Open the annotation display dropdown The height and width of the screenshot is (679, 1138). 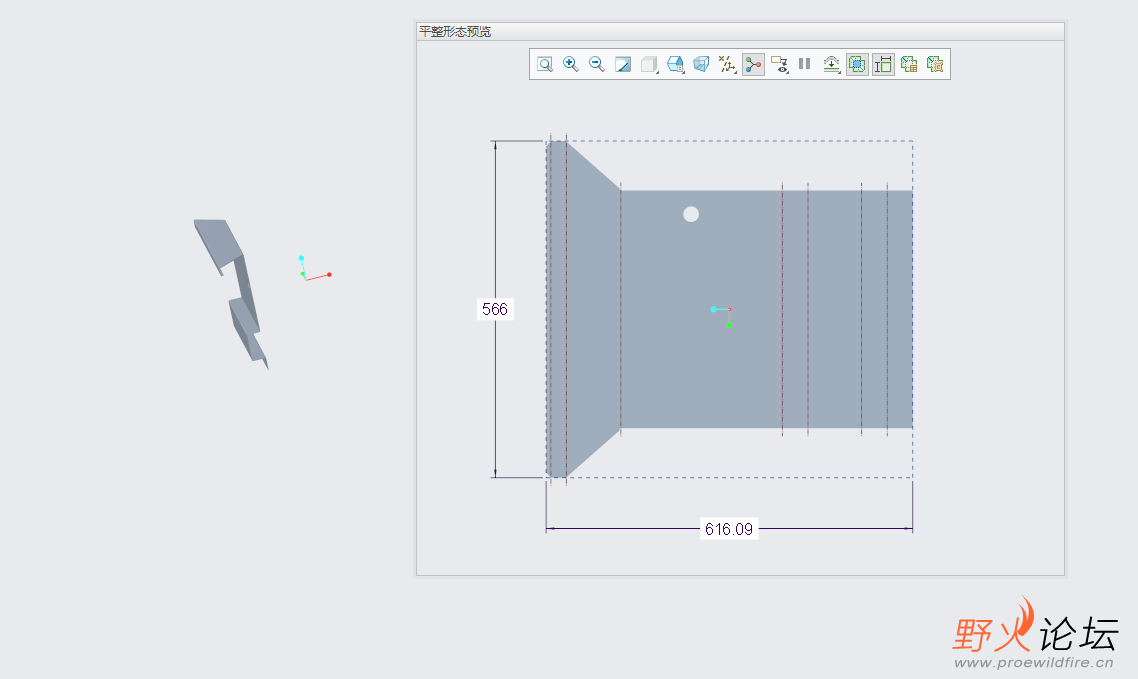tap(780, 64)
